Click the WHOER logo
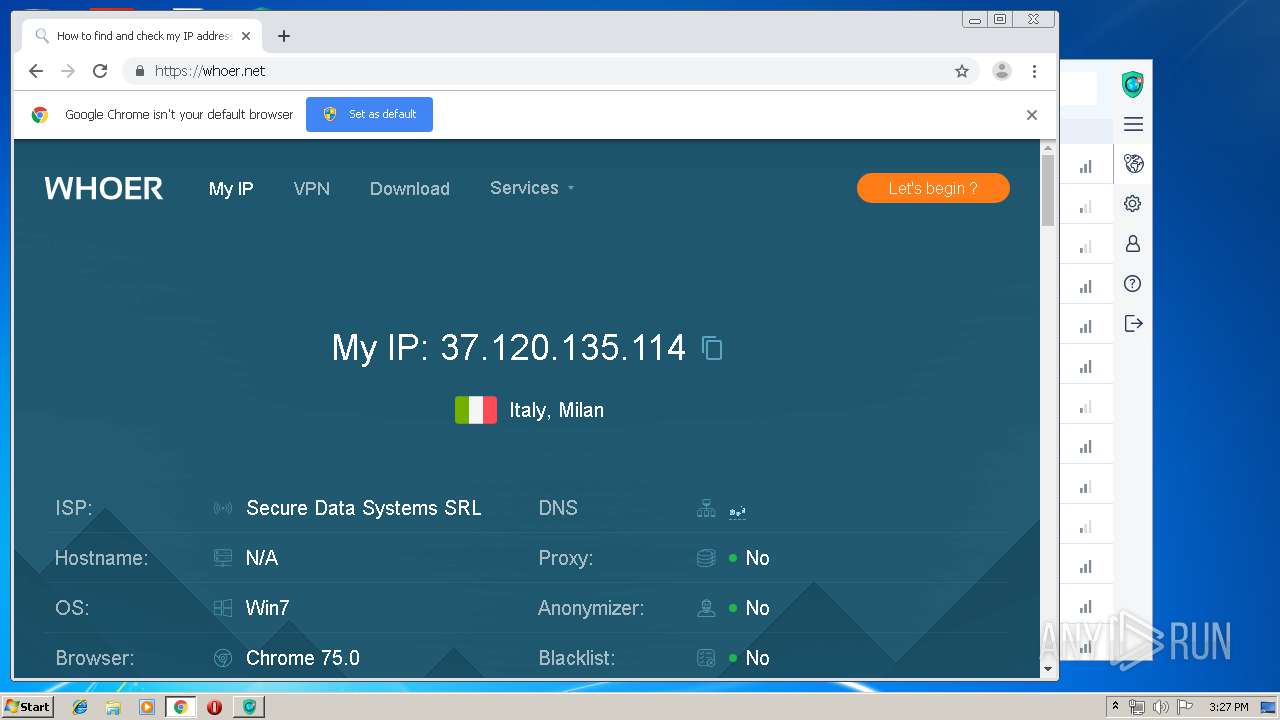 [104, 188]
